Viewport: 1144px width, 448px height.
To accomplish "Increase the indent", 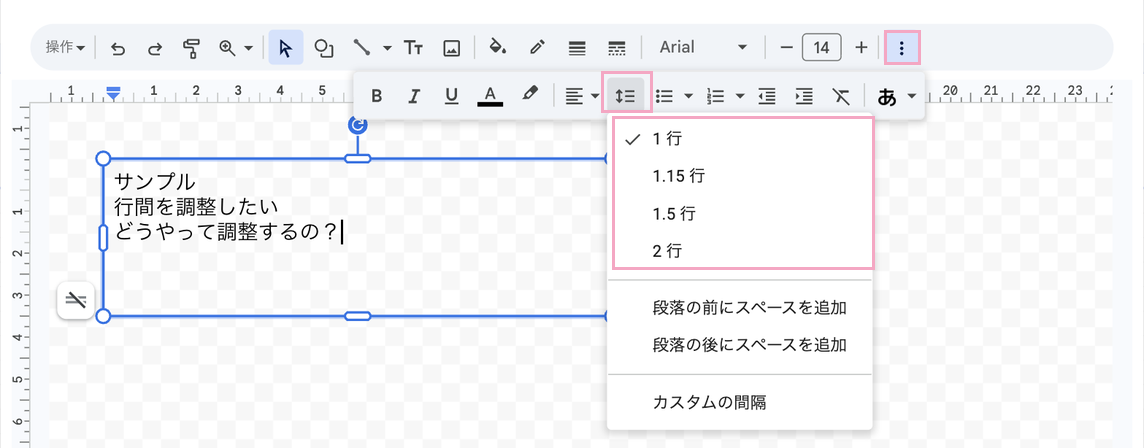I will coord(804,96).
